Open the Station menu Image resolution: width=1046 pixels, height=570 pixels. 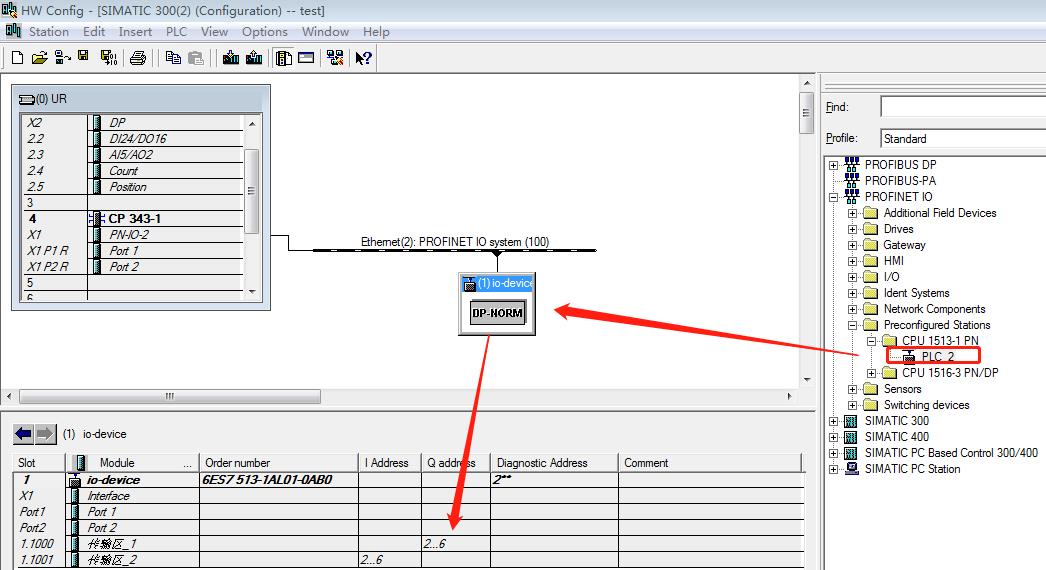pos(49,31)
